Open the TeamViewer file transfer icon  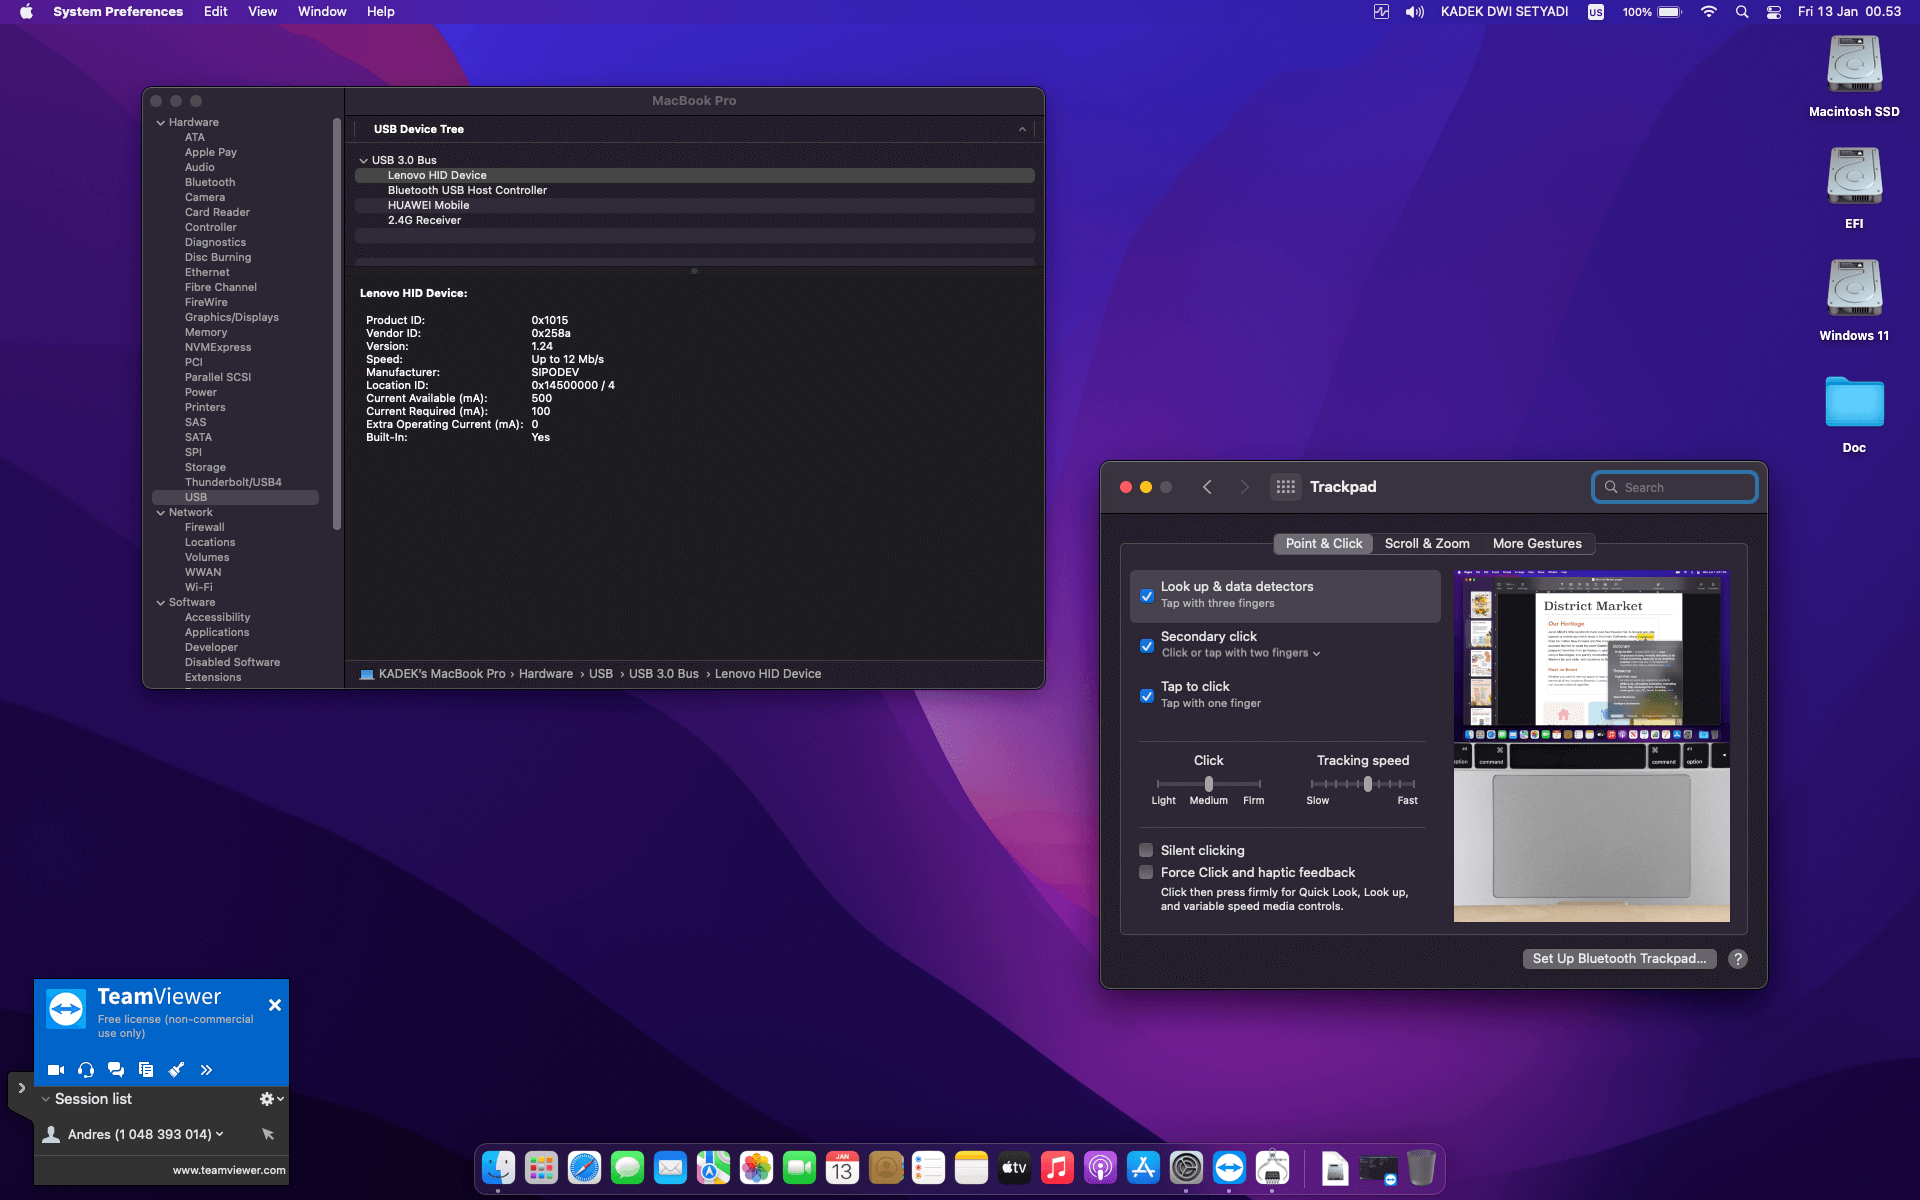[x=146, y=1070]
